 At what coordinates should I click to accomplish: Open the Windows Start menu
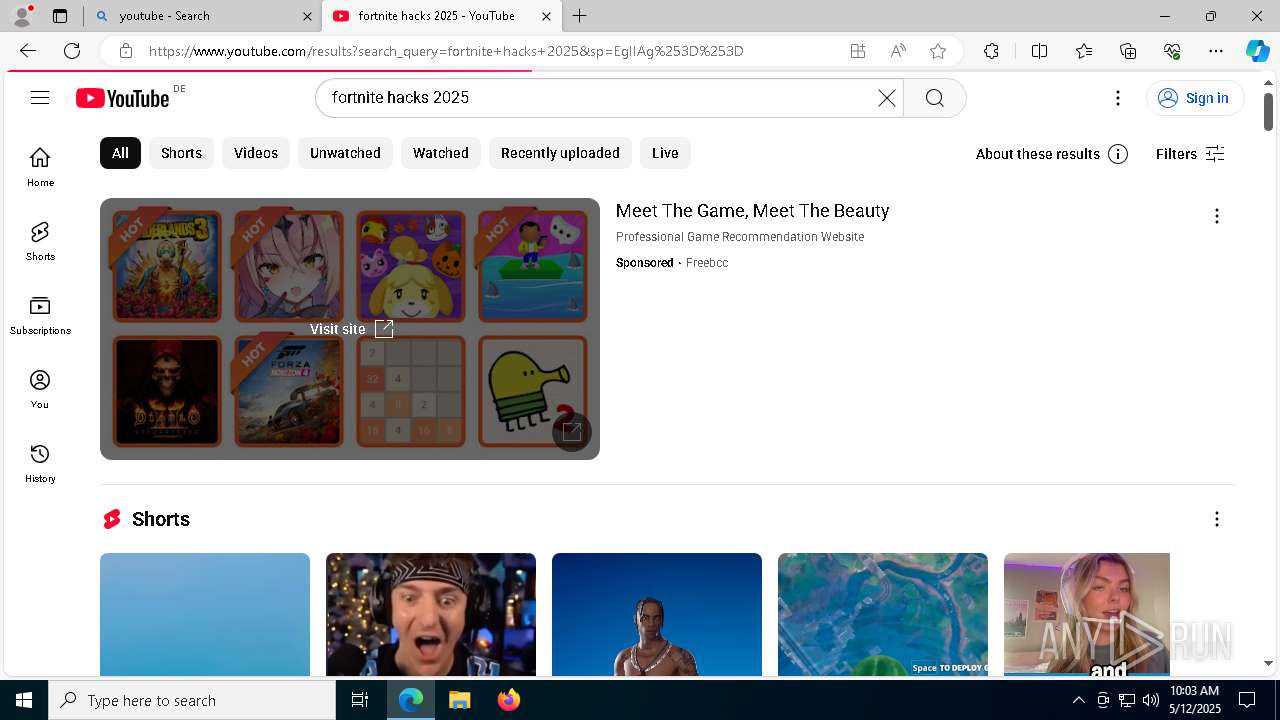pos(24,700)
